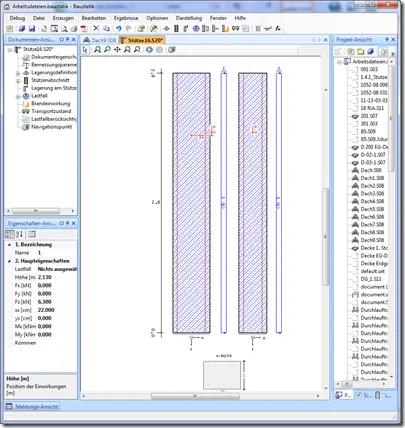The width and height of the screenshot is (405, 428).
Task: Select DG_1.511 in the project tree
Action: coord(371,279)
